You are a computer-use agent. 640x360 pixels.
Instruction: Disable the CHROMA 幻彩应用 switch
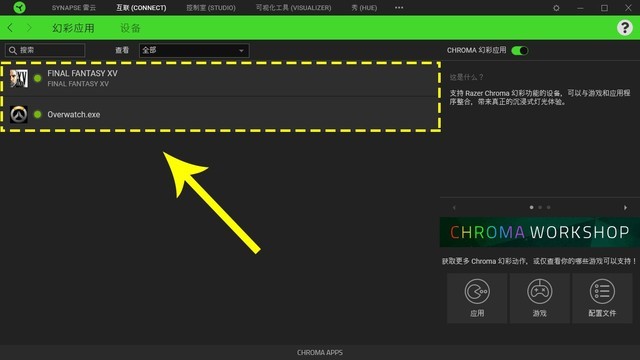point(520,51)
